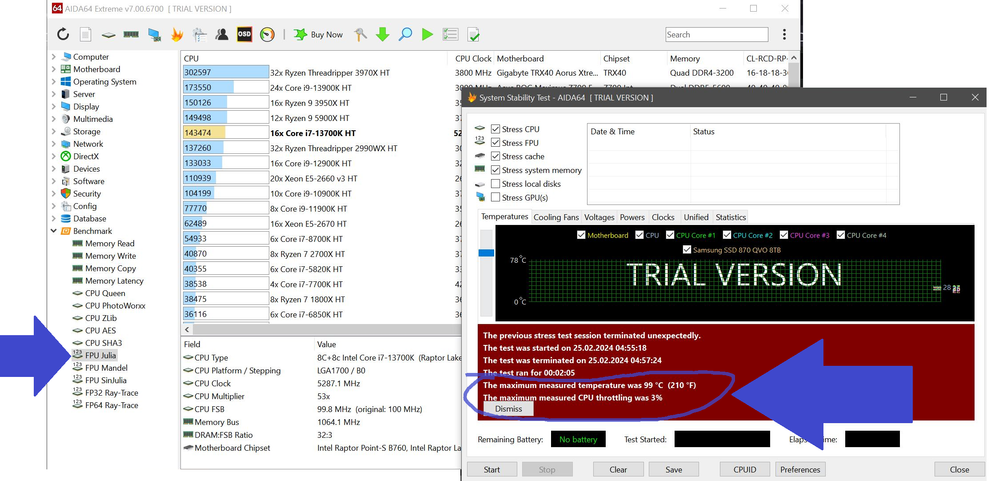Image resolution: width=999 pixels, height=481 pixels.
Task: Toggle the Stress CPU checkbox
Action: [495, 129]
